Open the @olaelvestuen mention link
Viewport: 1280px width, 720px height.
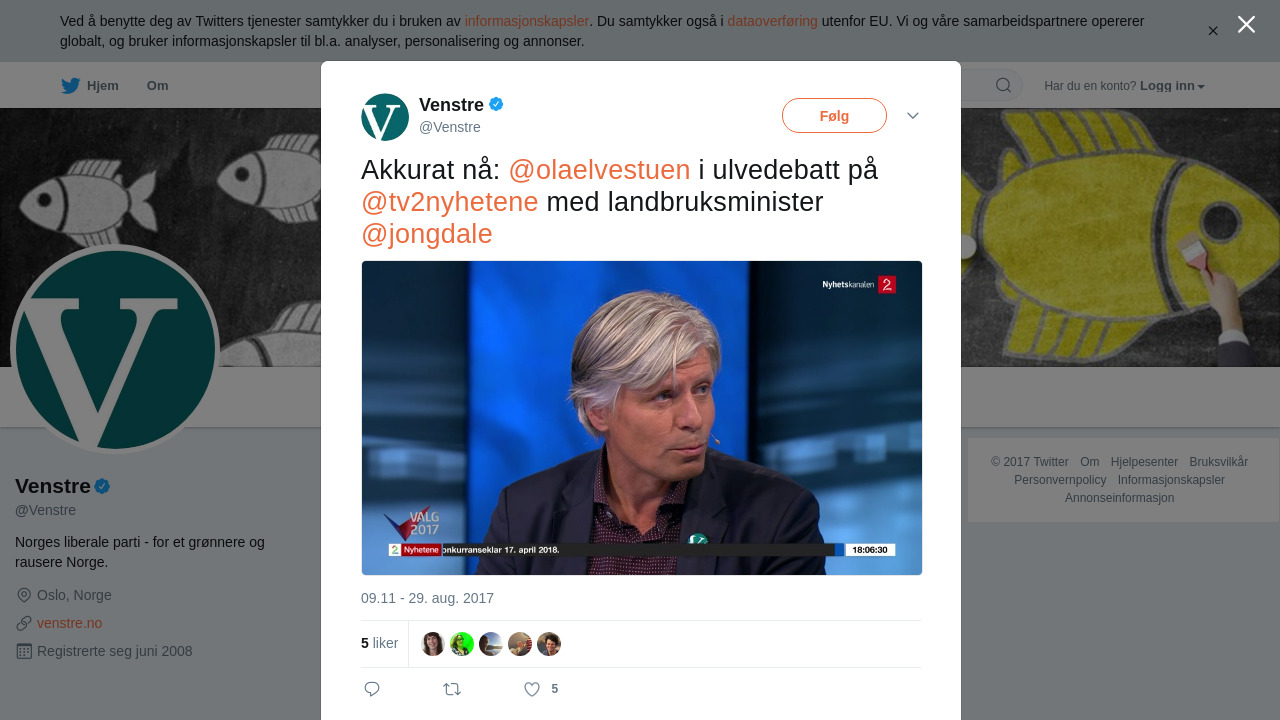coord(599,170)
